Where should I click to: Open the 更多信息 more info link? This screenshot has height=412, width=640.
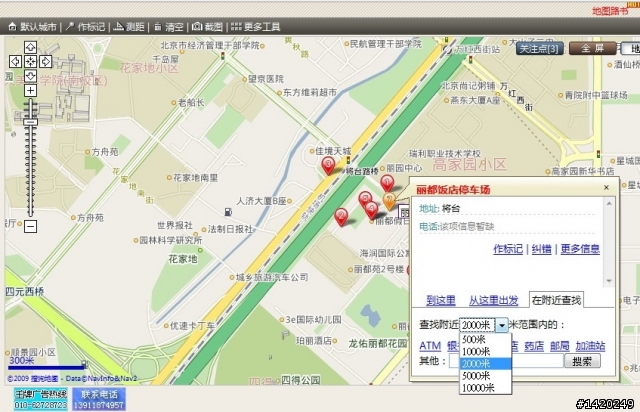[x=580, y=249]
